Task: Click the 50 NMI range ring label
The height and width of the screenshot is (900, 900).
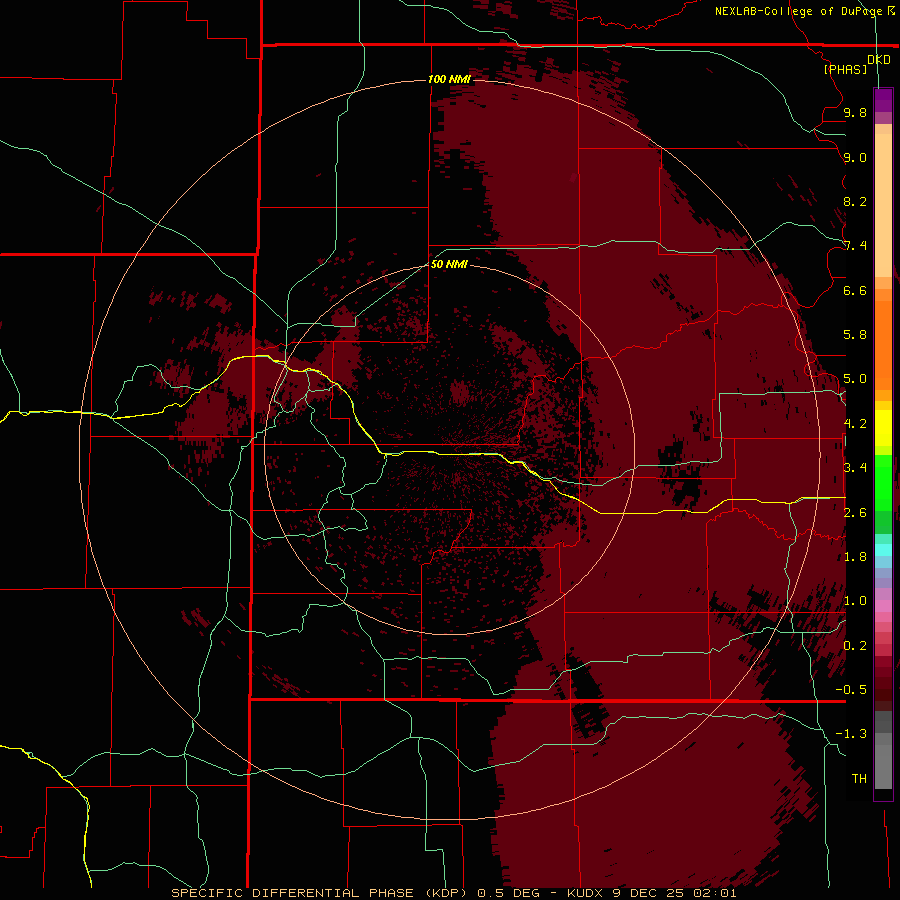Action: [449, 264]
